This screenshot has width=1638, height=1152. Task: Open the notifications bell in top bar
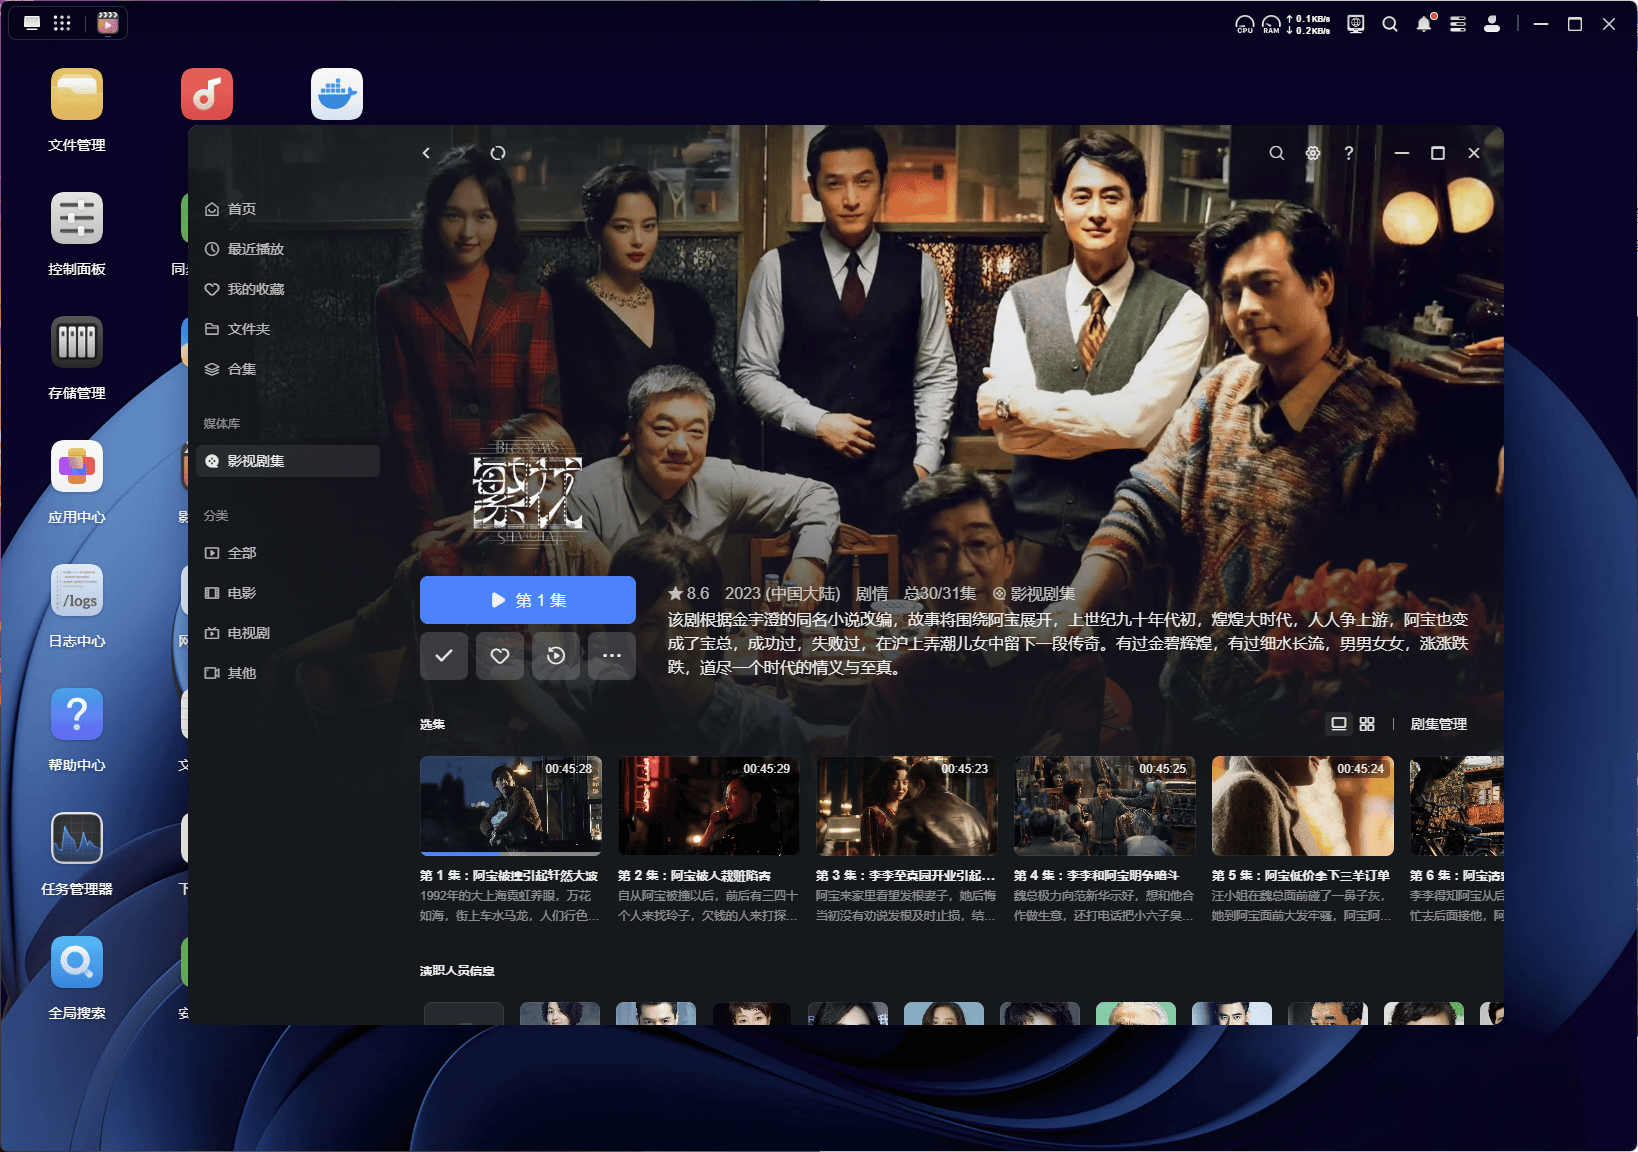point(1423,24)
